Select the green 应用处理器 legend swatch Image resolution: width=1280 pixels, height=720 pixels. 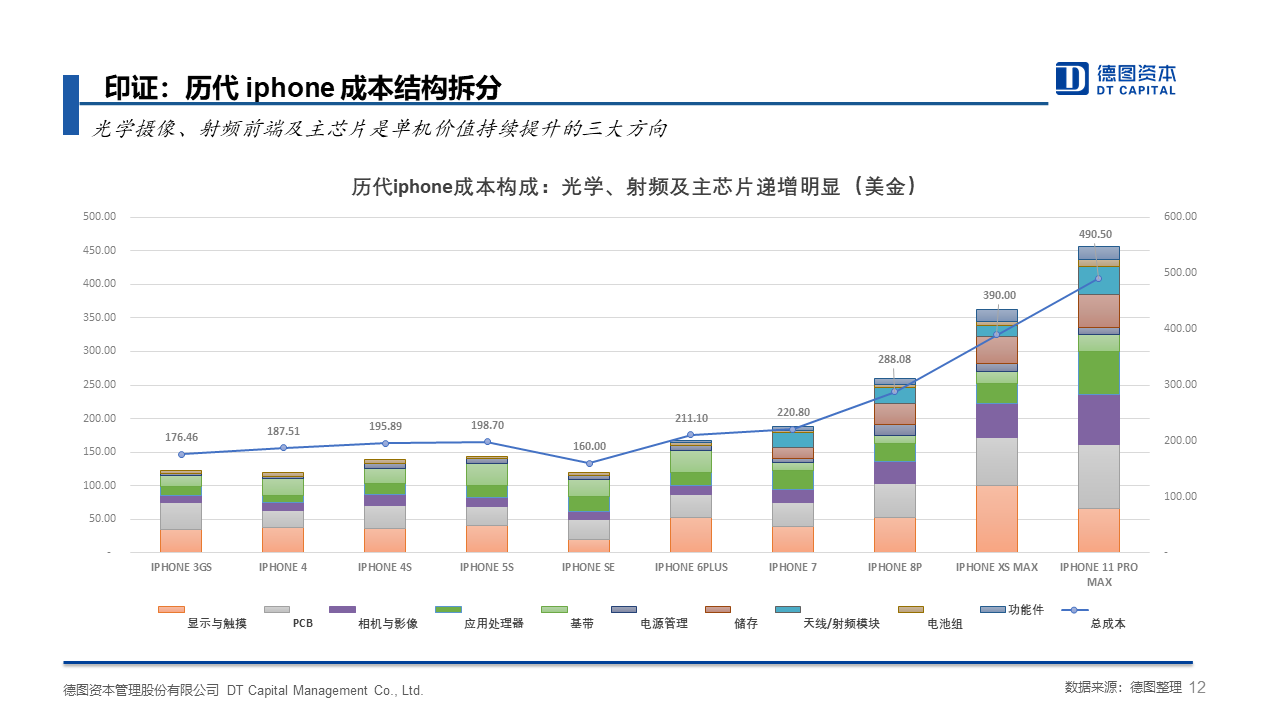(448, 609)
